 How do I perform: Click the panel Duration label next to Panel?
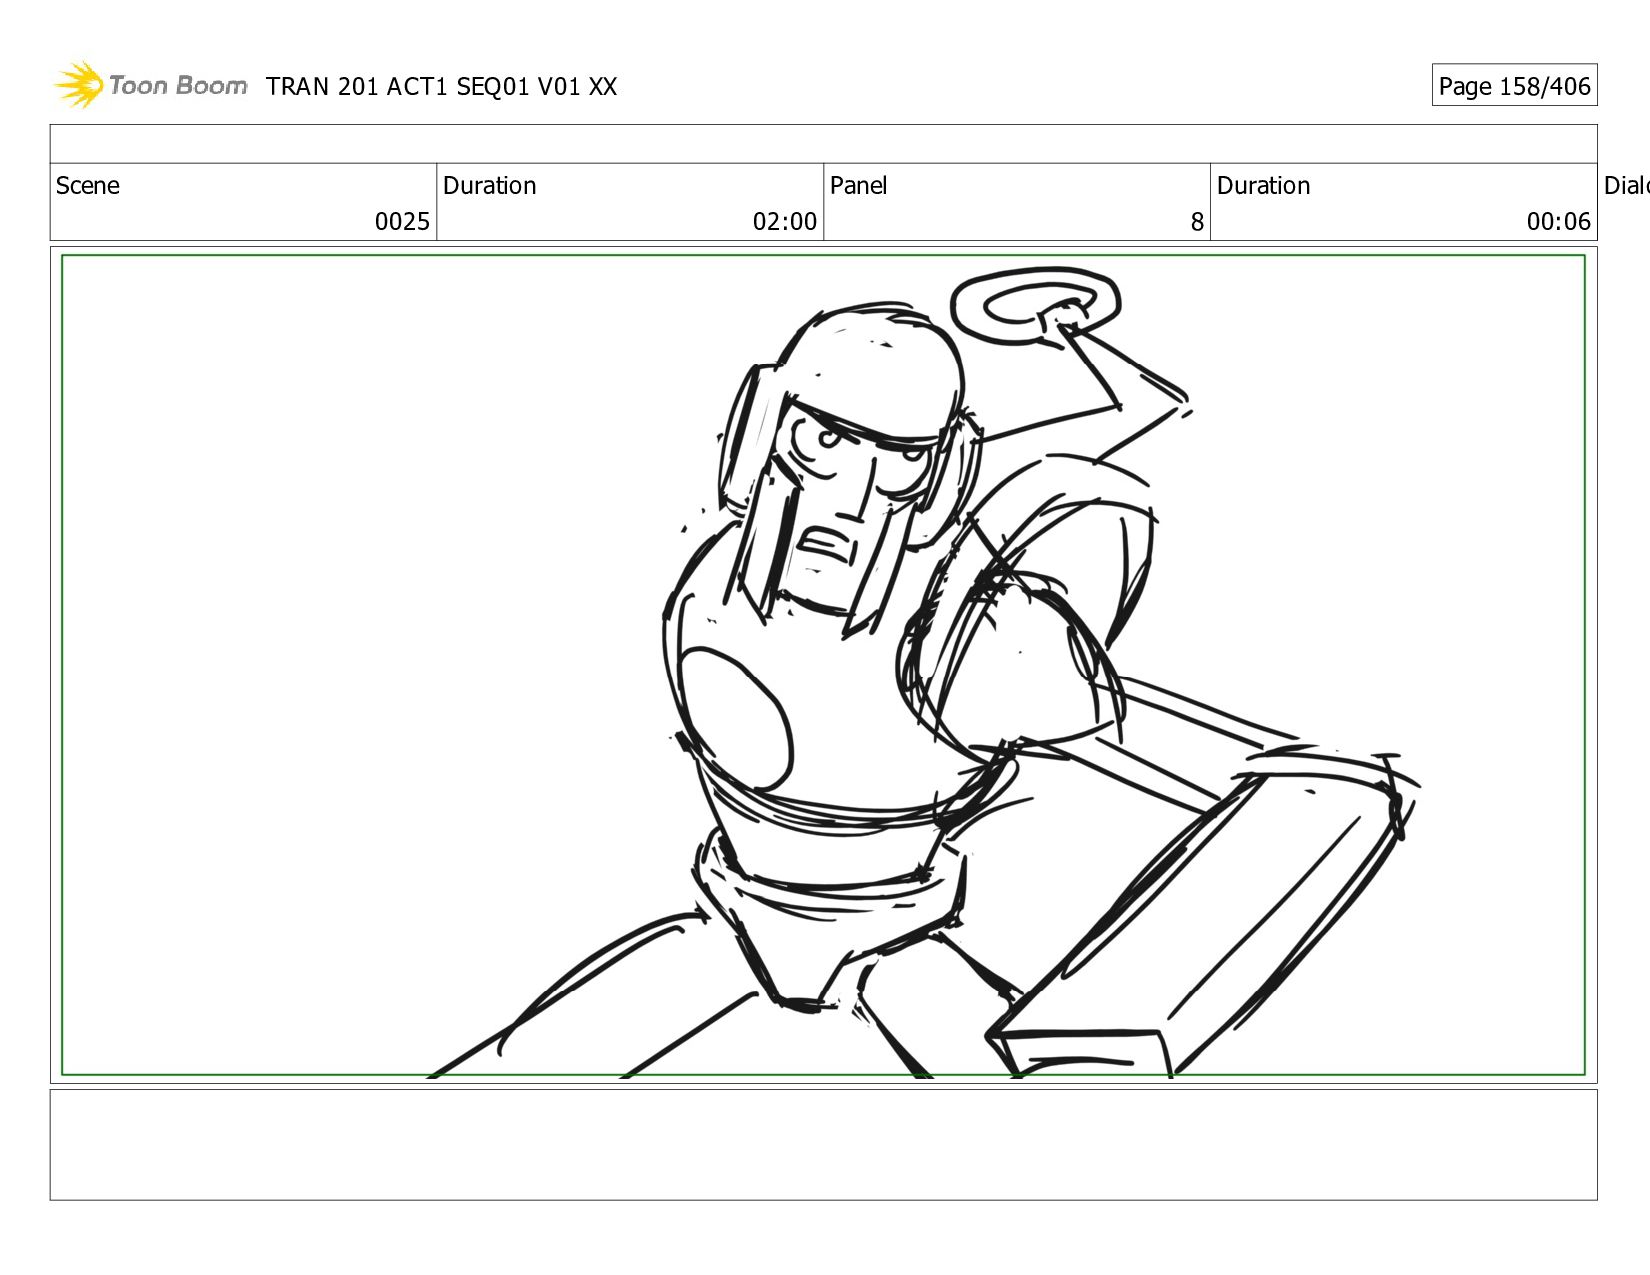[1262, 186]
